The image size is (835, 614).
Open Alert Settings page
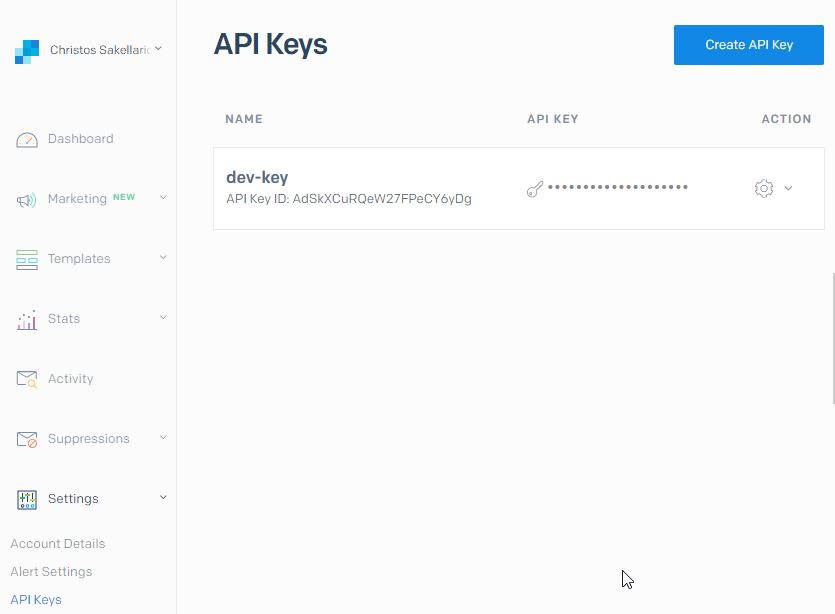click(51, 572)
